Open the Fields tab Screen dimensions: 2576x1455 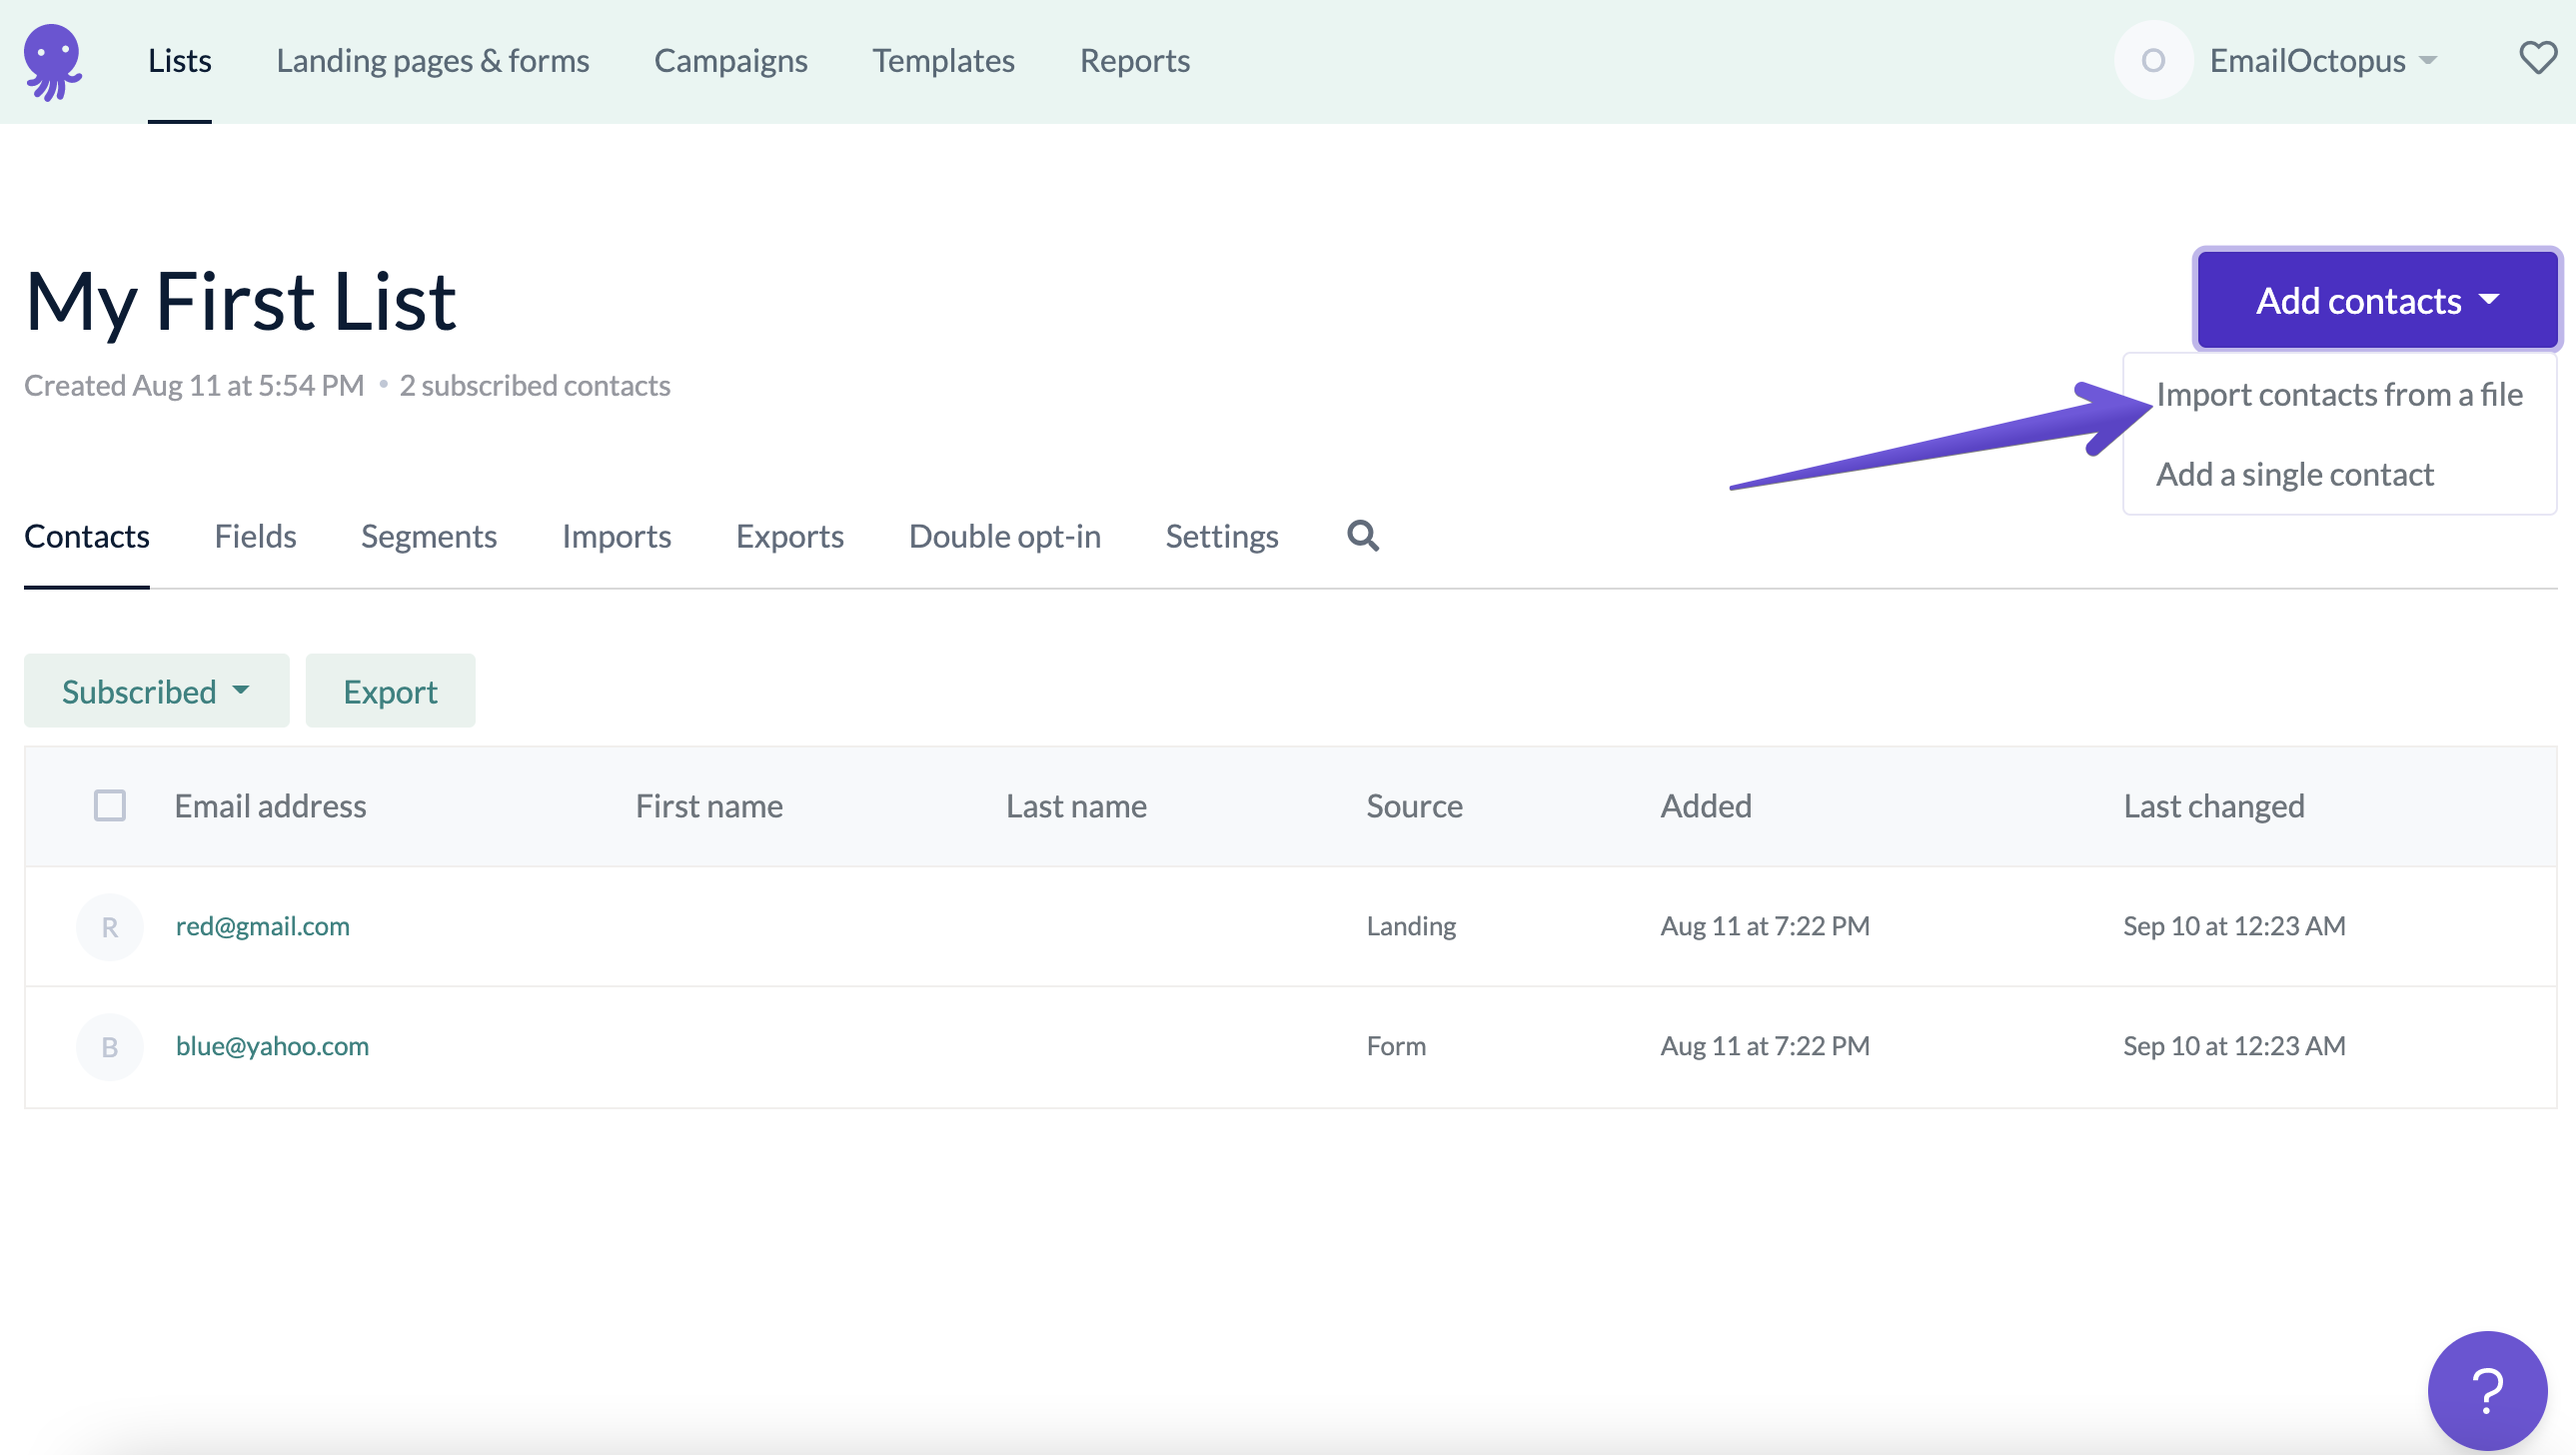pyautogui.click(x=255, y=536)
